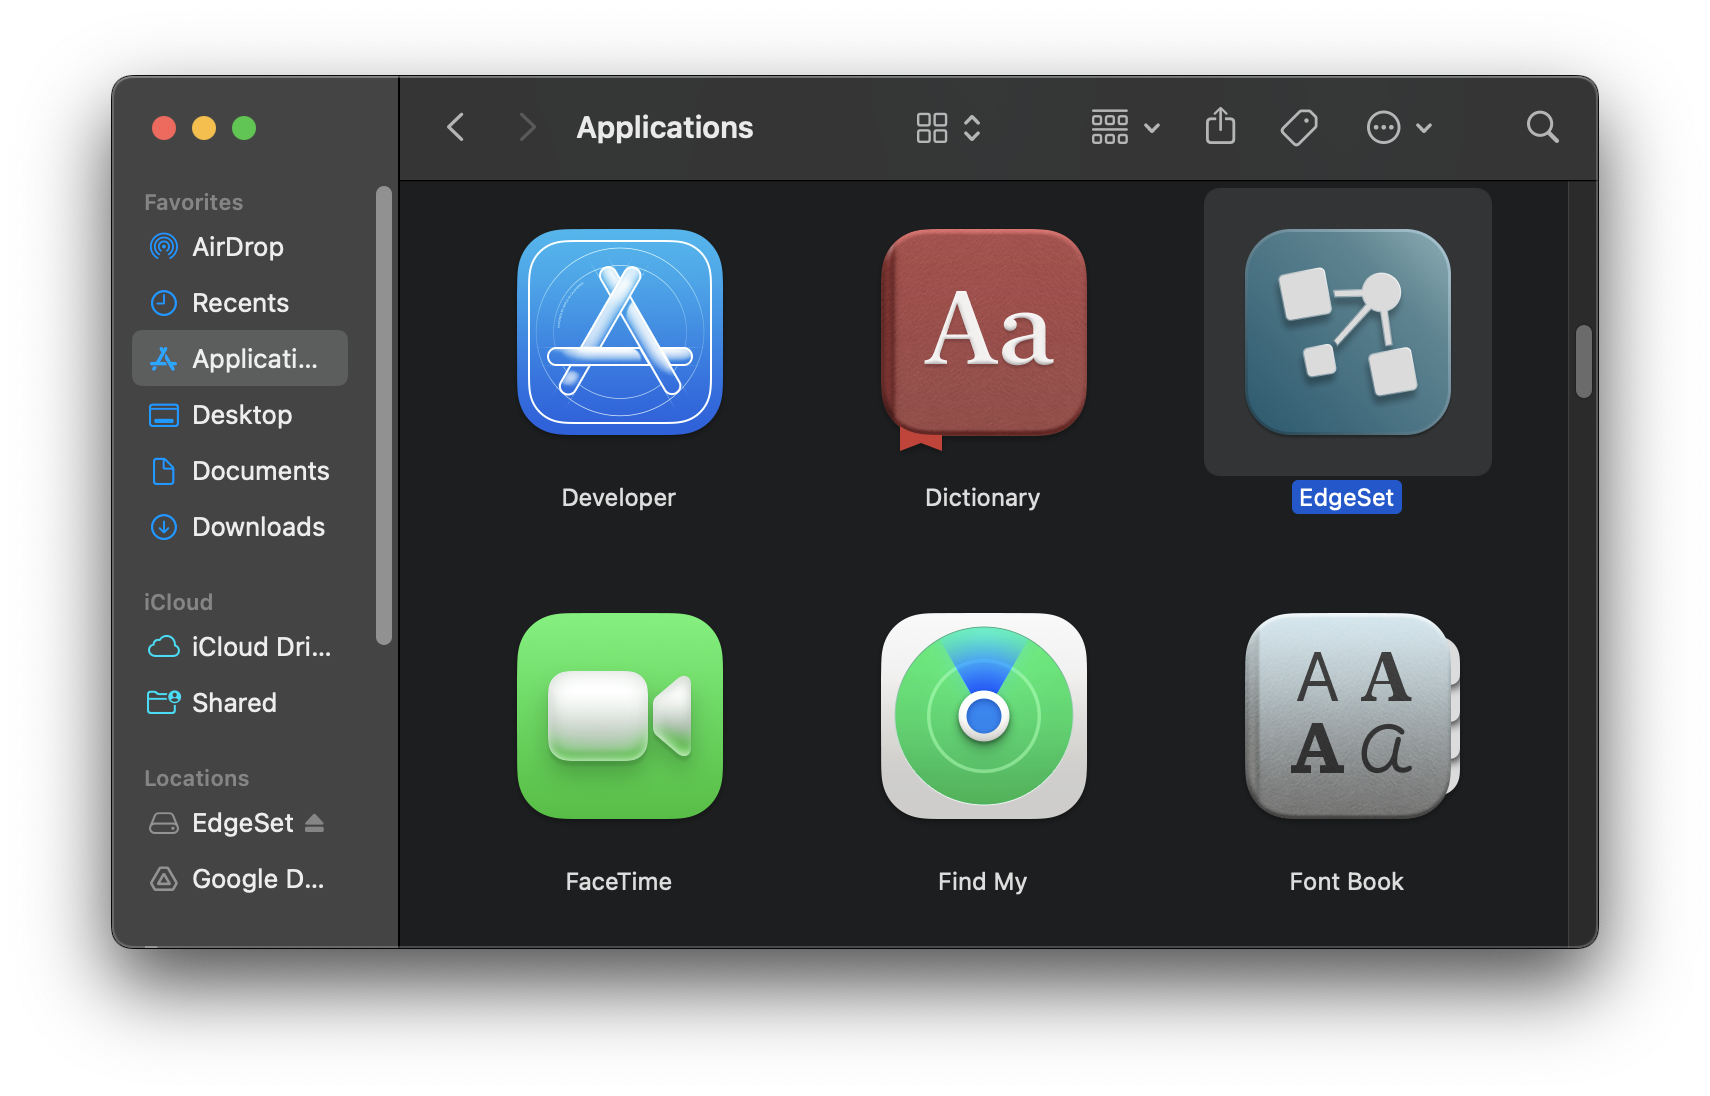Click the Share toolbar icon
This screenshot has width=1710, height=1096.
click(1220, 126)
